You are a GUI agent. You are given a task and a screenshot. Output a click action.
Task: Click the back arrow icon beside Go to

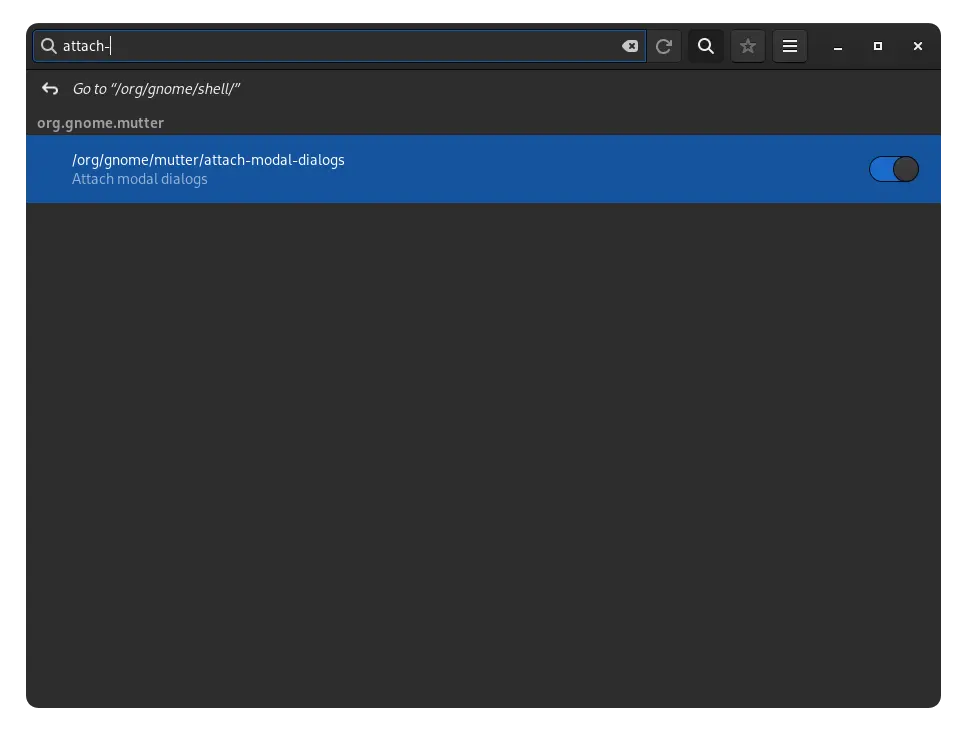point(50,89)
